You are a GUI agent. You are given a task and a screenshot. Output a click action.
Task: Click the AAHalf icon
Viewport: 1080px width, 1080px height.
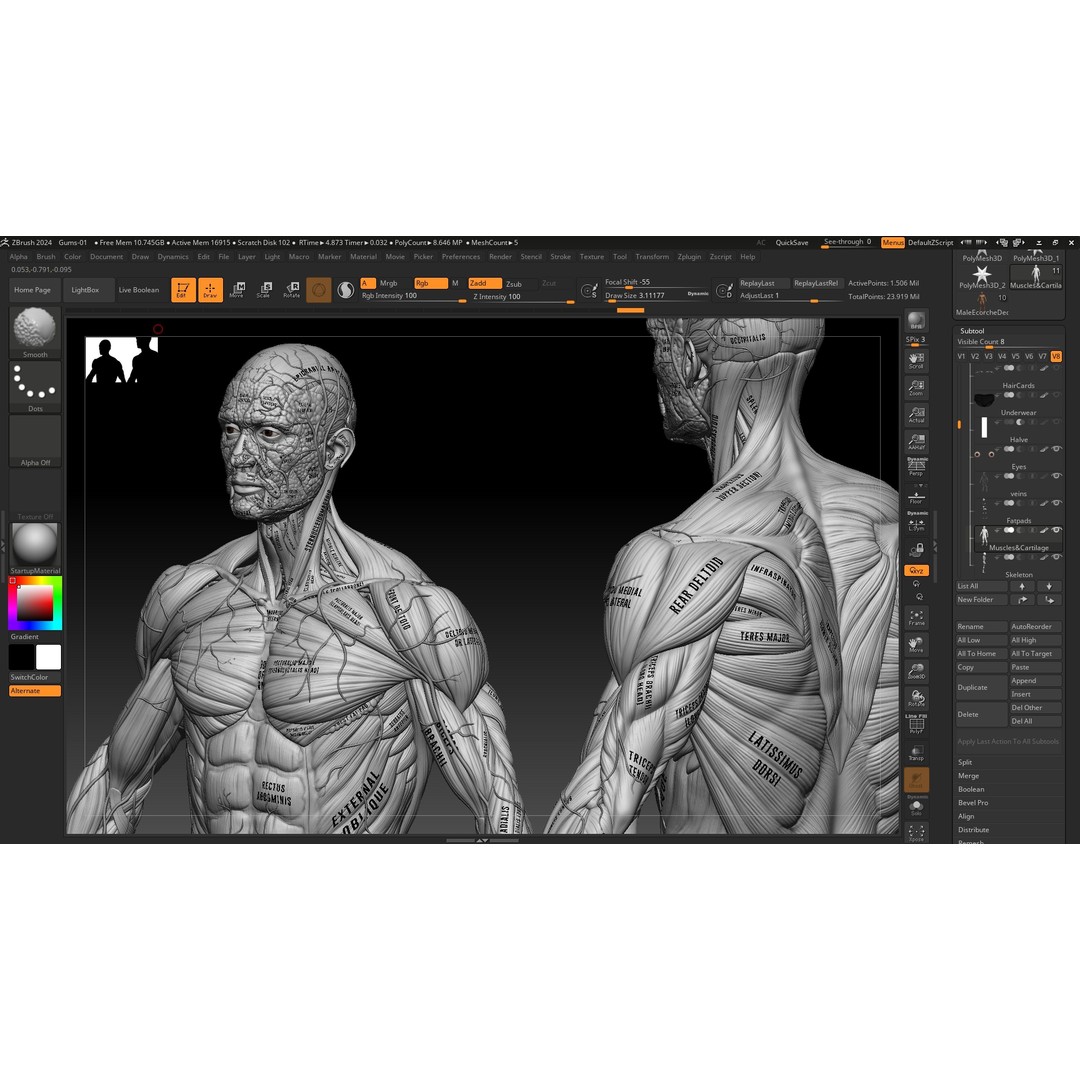[916, 441]
